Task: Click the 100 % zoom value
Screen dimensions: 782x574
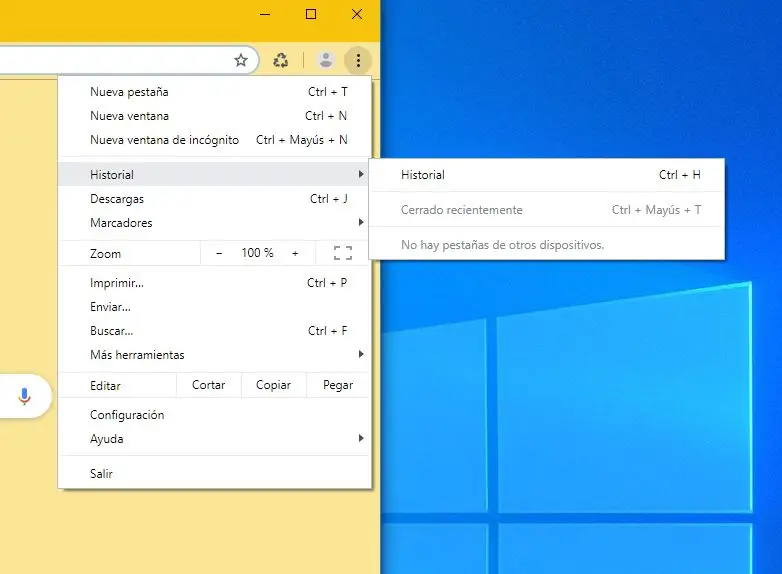Action: [x=257, y=253]
